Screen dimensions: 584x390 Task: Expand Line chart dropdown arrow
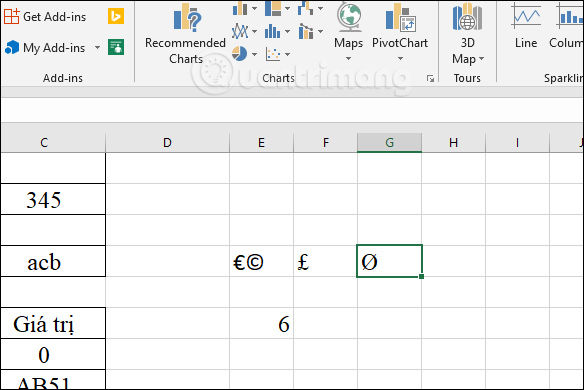click(x=254, y=31)
